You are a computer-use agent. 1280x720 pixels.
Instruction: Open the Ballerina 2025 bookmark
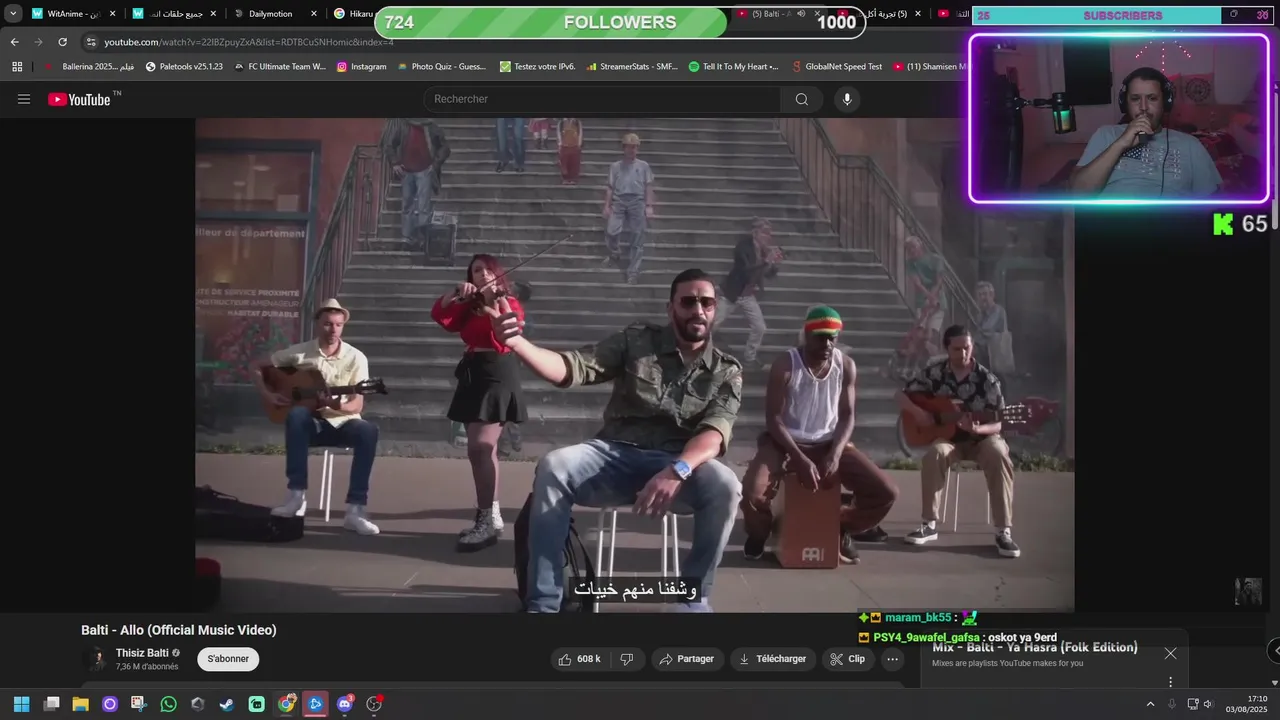pos(89,67)
